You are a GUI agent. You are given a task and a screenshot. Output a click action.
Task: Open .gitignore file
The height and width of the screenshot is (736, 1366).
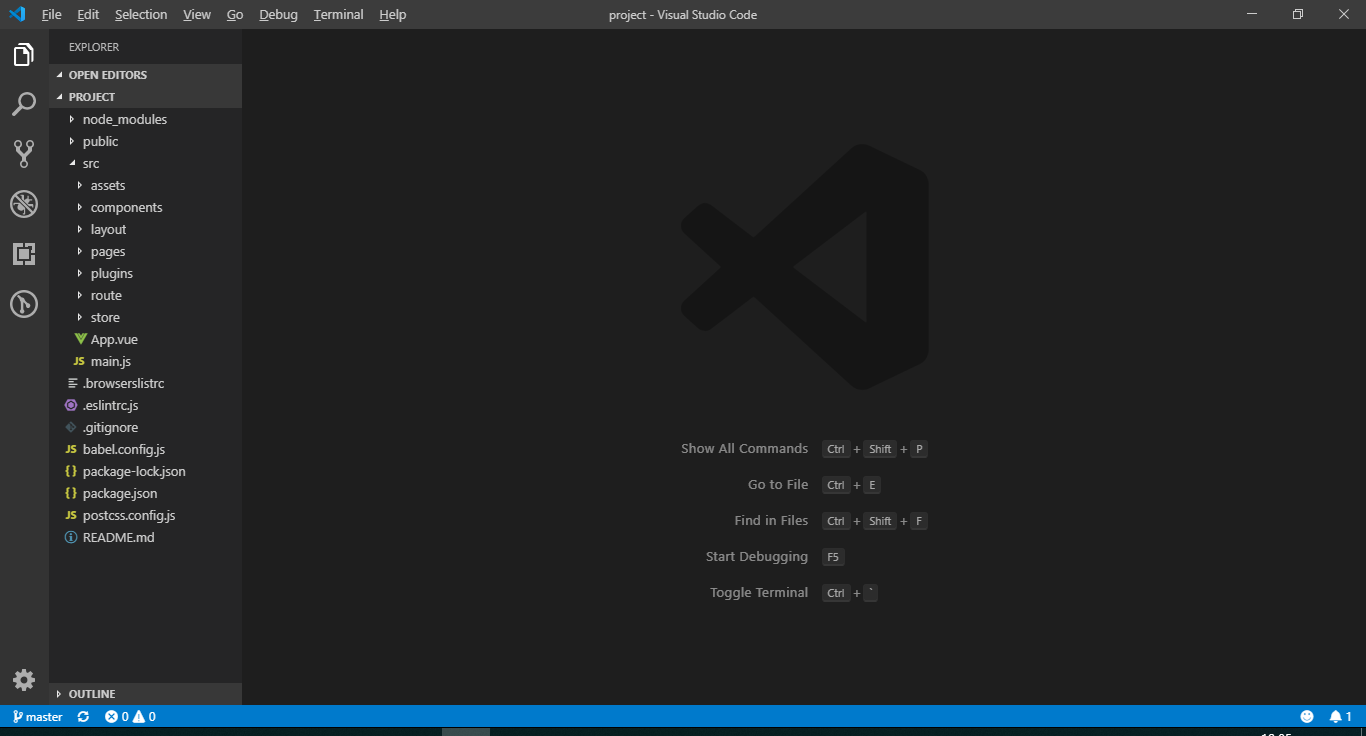click(145, 427)
